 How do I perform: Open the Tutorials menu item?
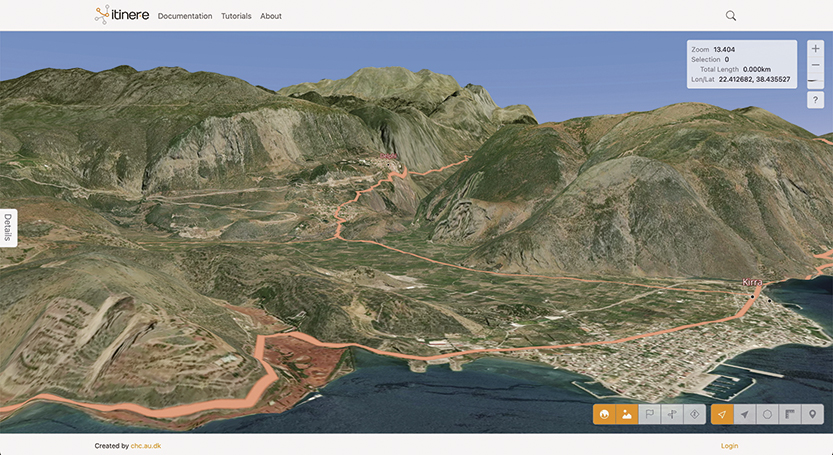pyautogui.click(x=236, y=16)
